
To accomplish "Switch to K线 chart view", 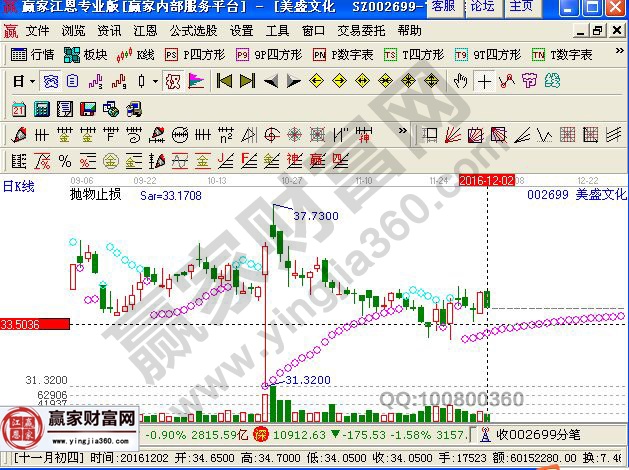I will coord(137,55).
